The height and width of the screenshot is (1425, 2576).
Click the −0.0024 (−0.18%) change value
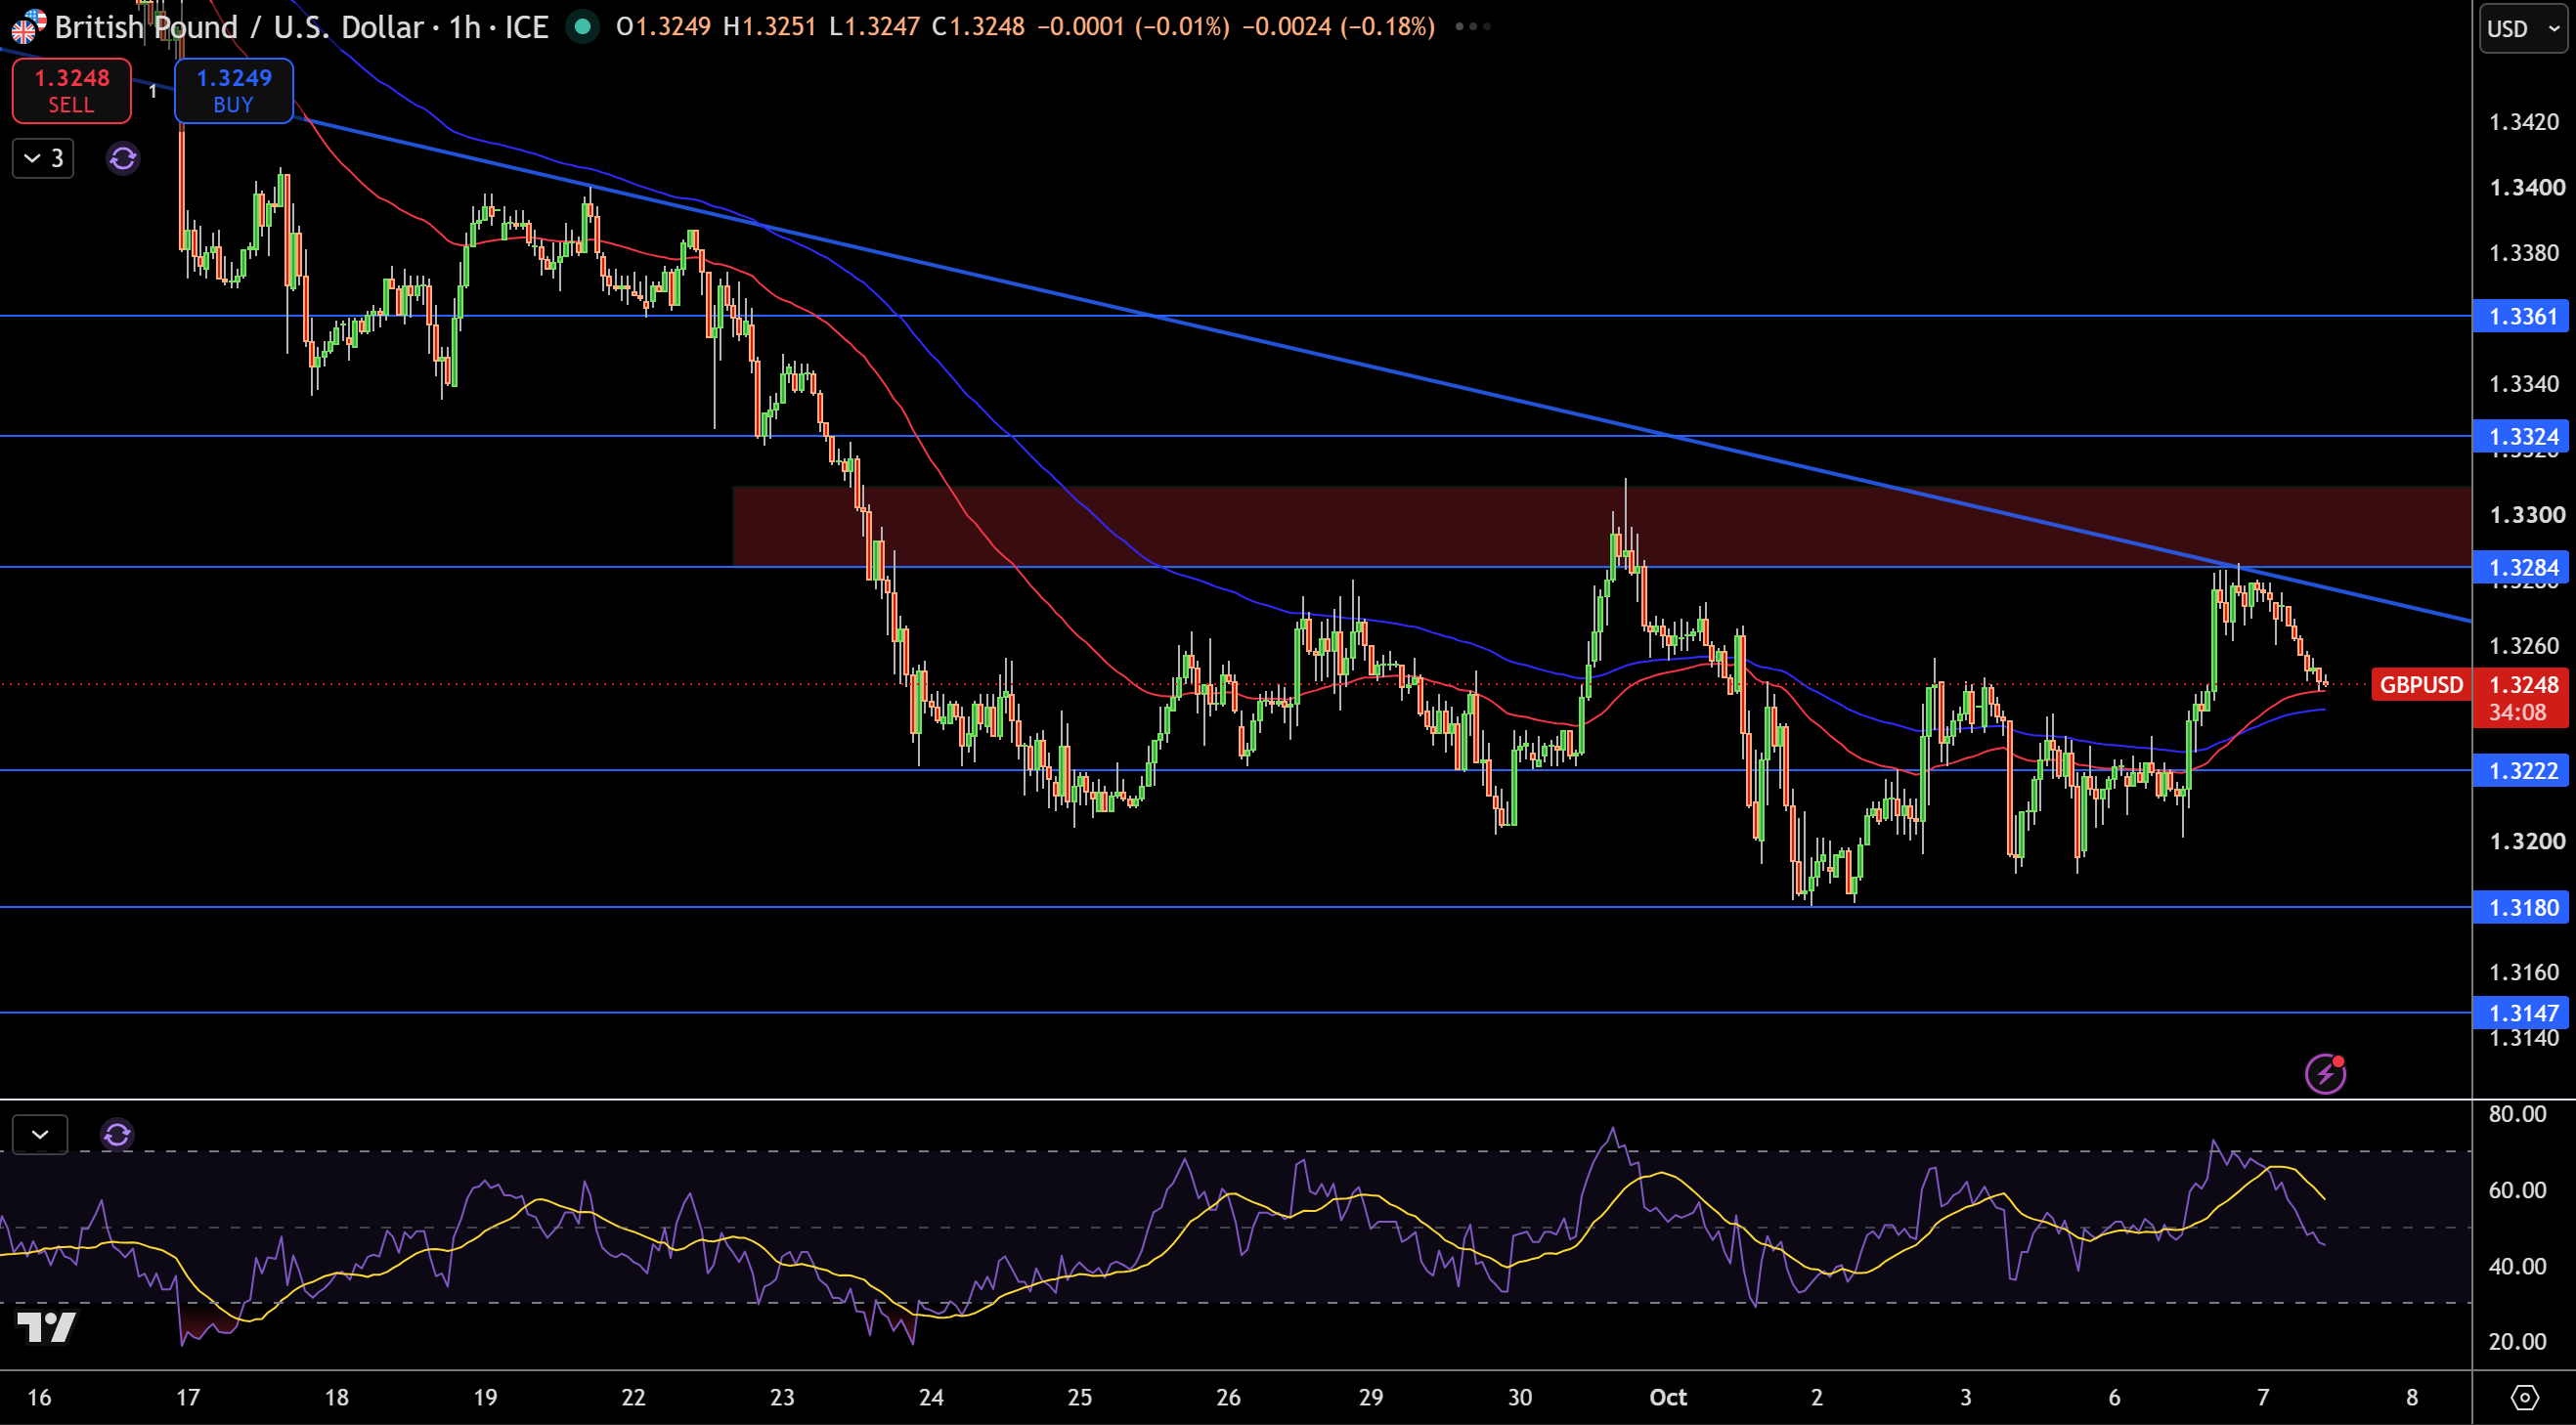point(1339,27)
